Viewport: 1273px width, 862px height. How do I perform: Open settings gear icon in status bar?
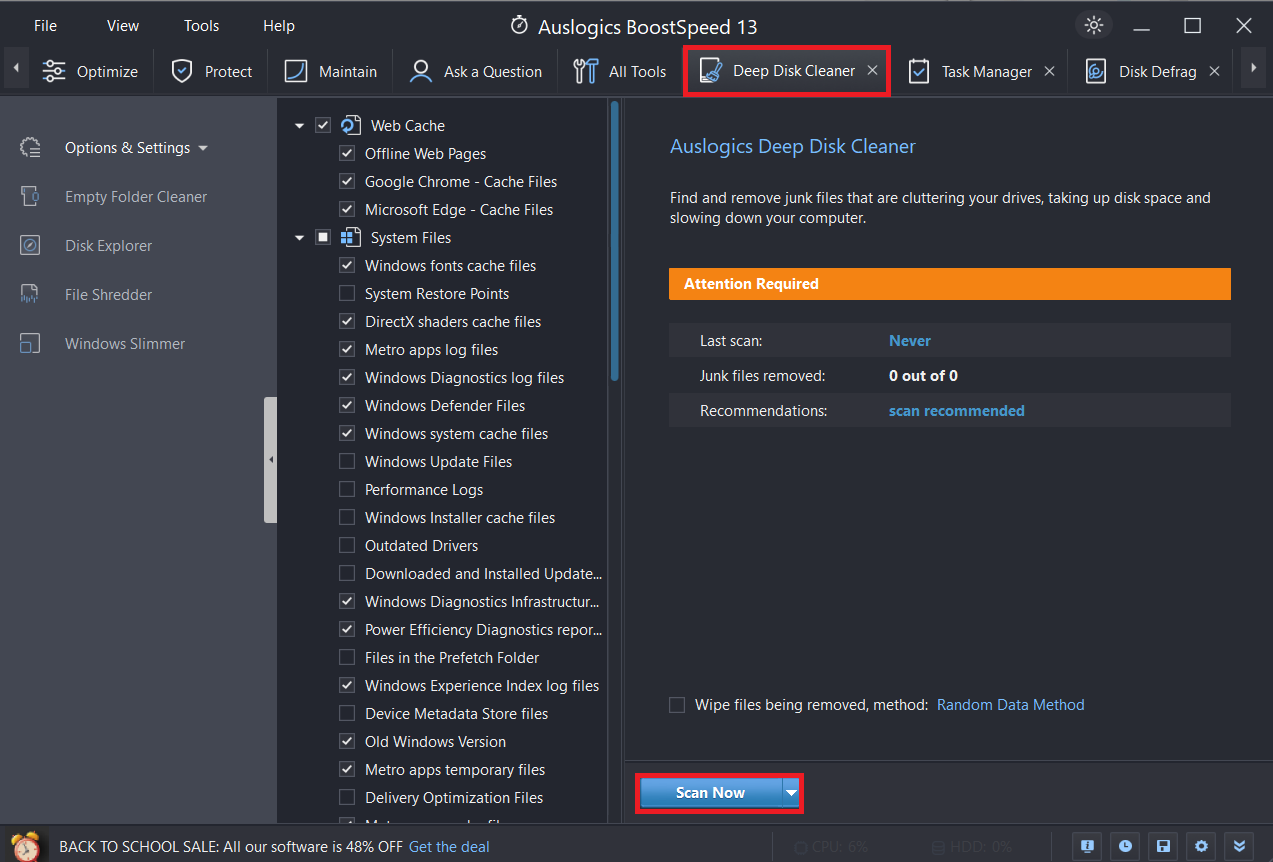coord(1201,846)
